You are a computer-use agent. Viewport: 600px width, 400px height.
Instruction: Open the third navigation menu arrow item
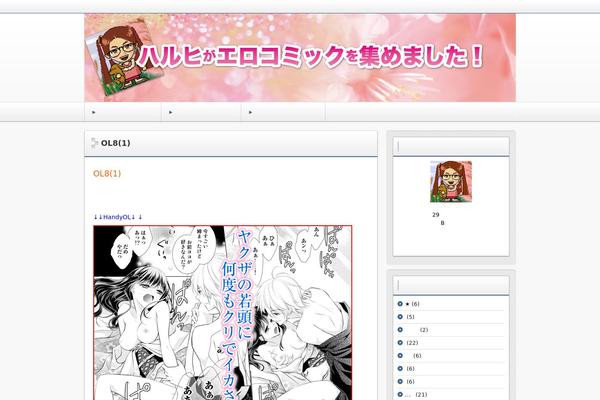coord(283,112)
